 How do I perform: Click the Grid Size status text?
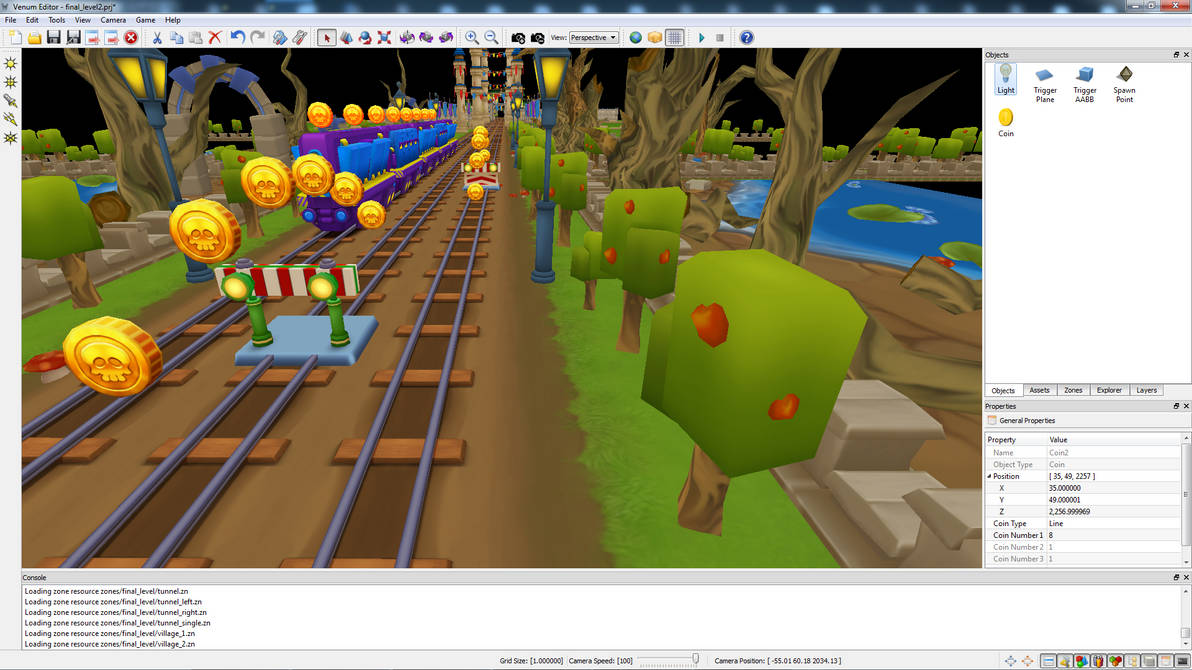coord(531,661)
